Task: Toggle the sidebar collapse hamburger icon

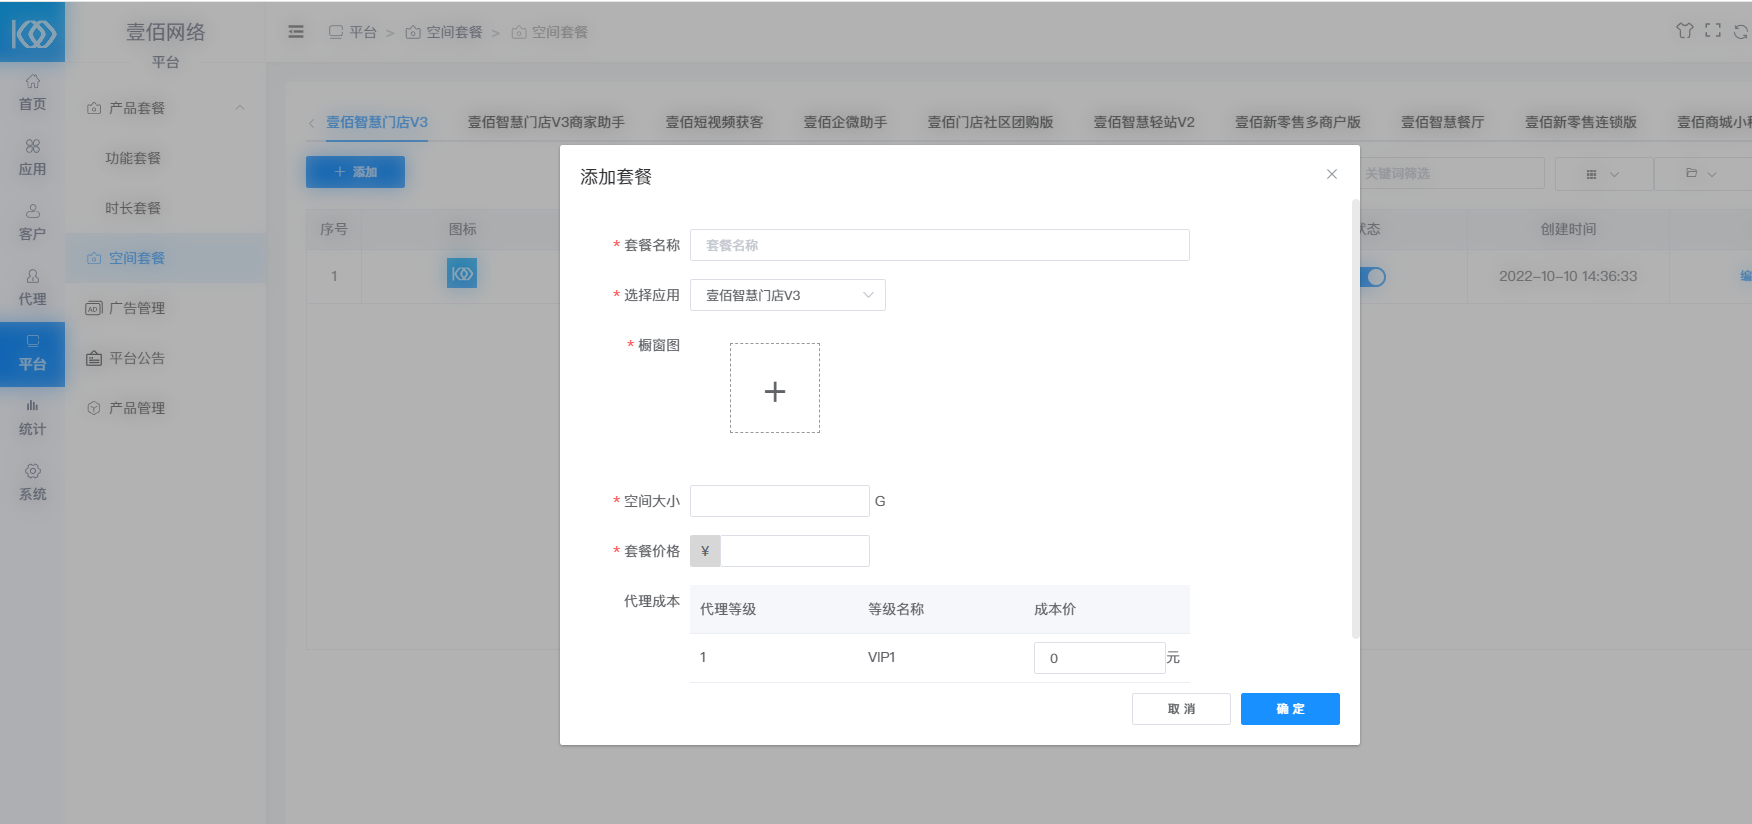Action: pyautogui.click(x=296, y=32)
